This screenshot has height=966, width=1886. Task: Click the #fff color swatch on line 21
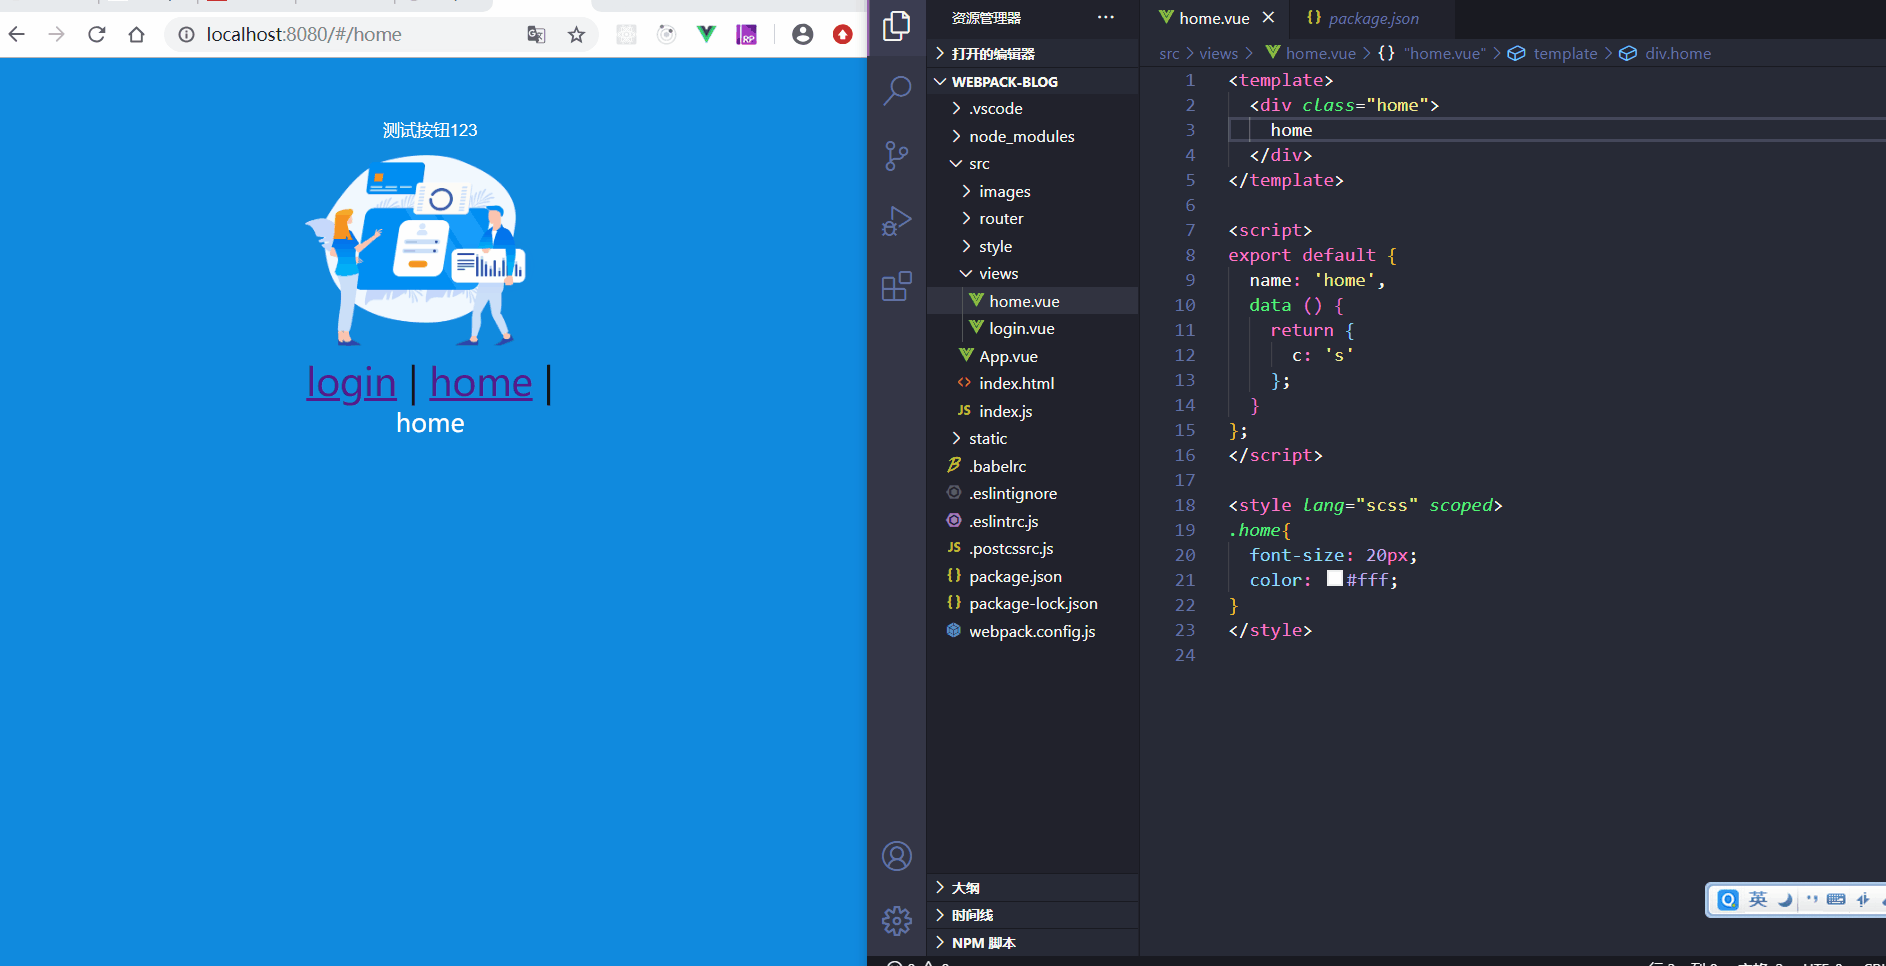[x=1334, y=578]
